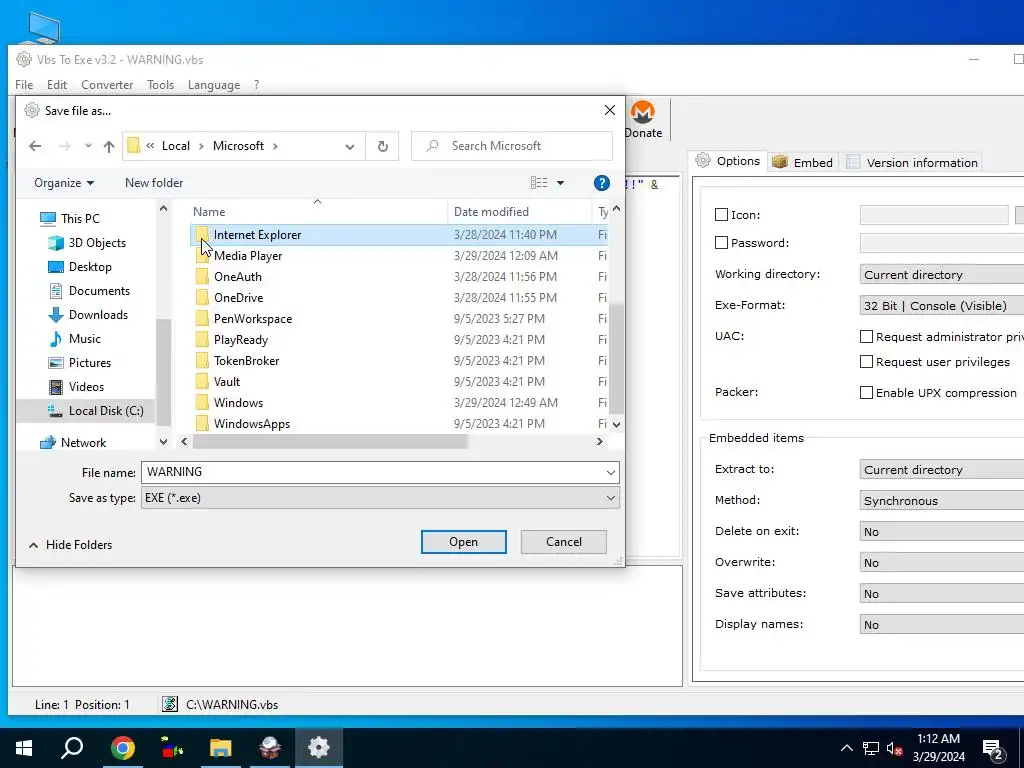
Task: Check Request user privileges
Action: pyautogui.click(x=866, y=362)
